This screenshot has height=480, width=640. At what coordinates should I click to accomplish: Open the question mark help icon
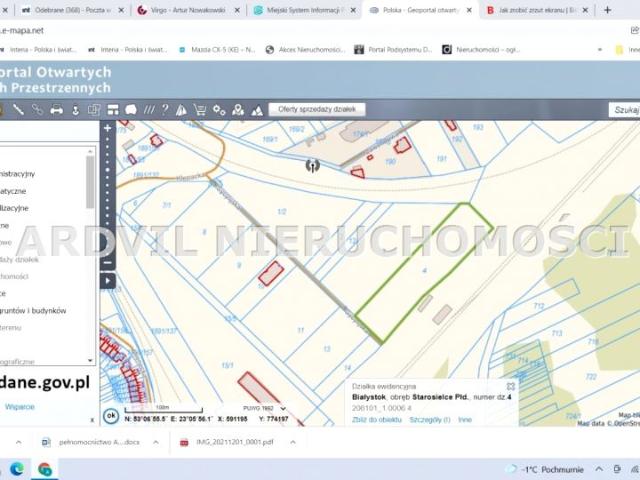165,109
